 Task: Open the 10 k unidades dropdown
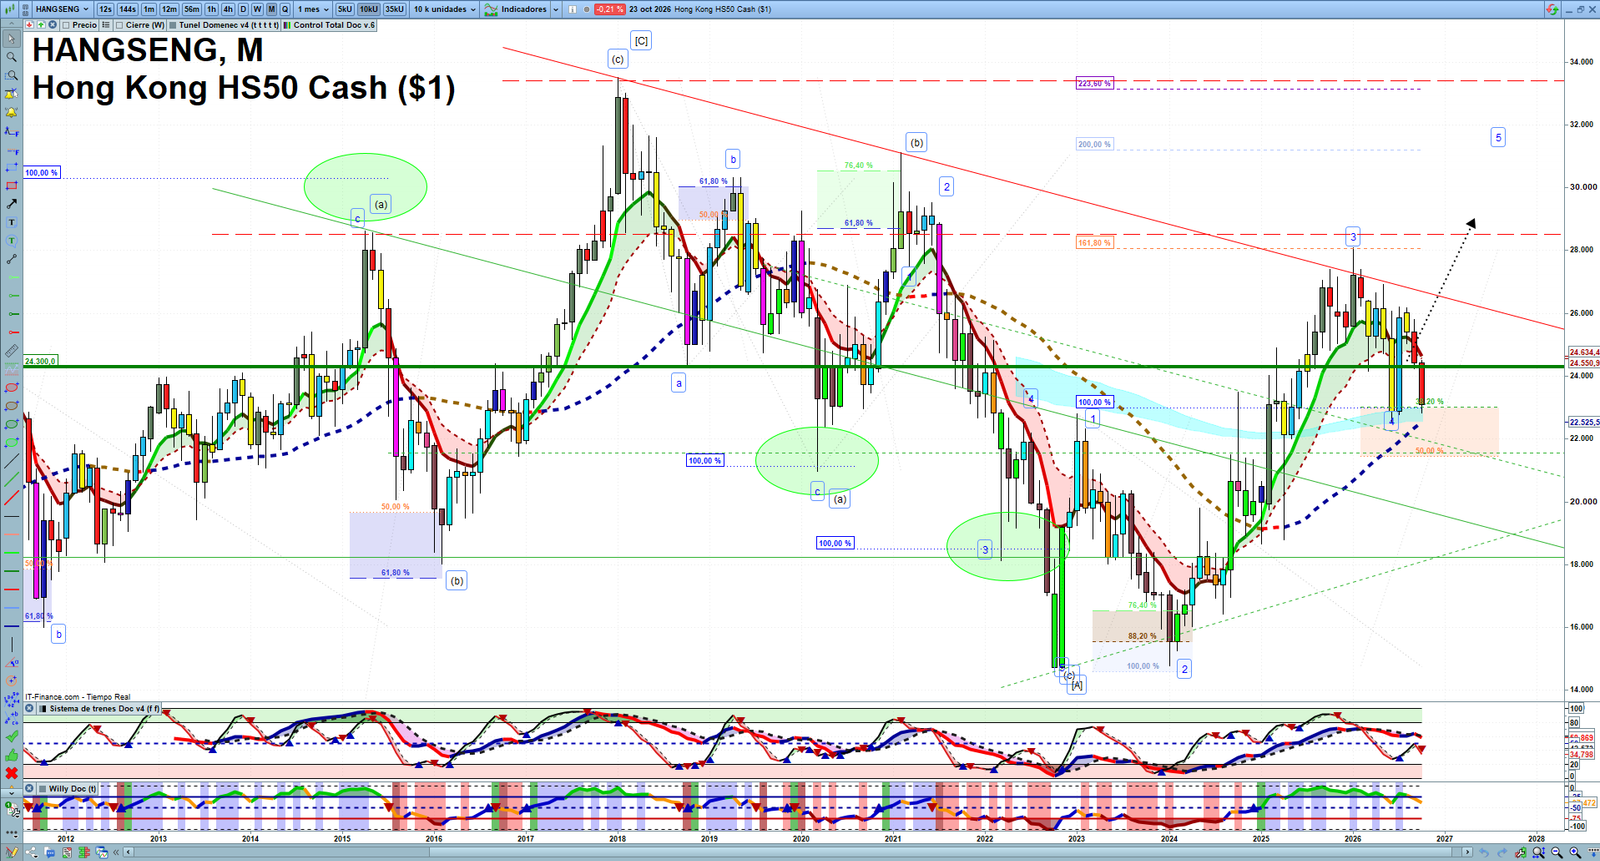444,9
